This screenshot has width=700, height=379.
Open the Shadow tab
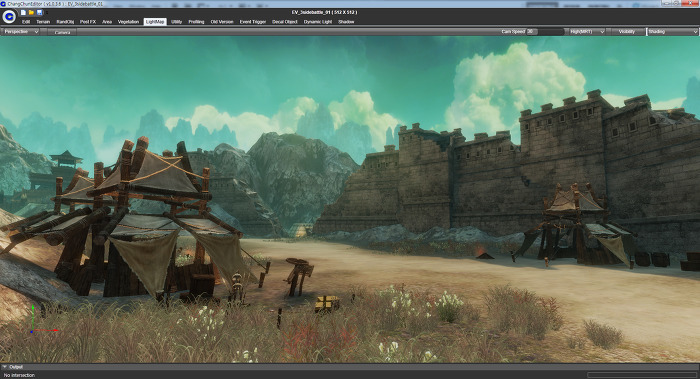click(x=346, y=22)
